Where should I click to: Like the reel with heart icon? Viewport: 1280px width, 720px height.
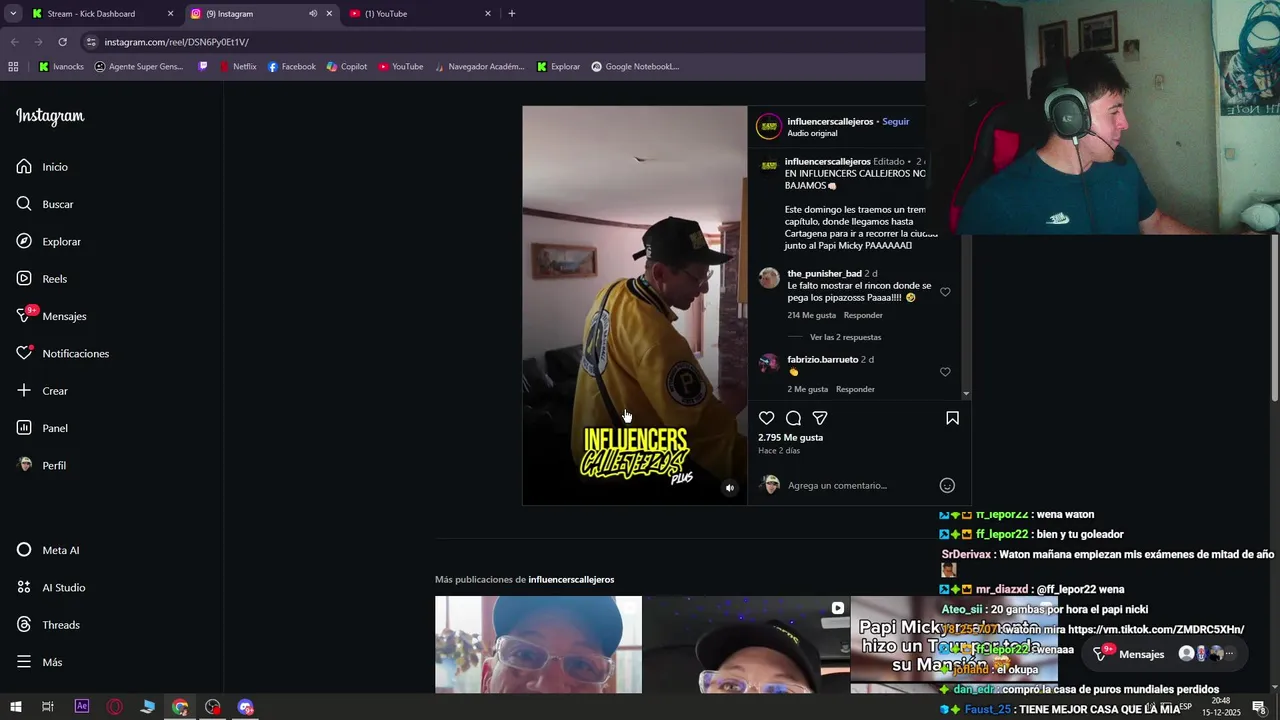point(766,418)
